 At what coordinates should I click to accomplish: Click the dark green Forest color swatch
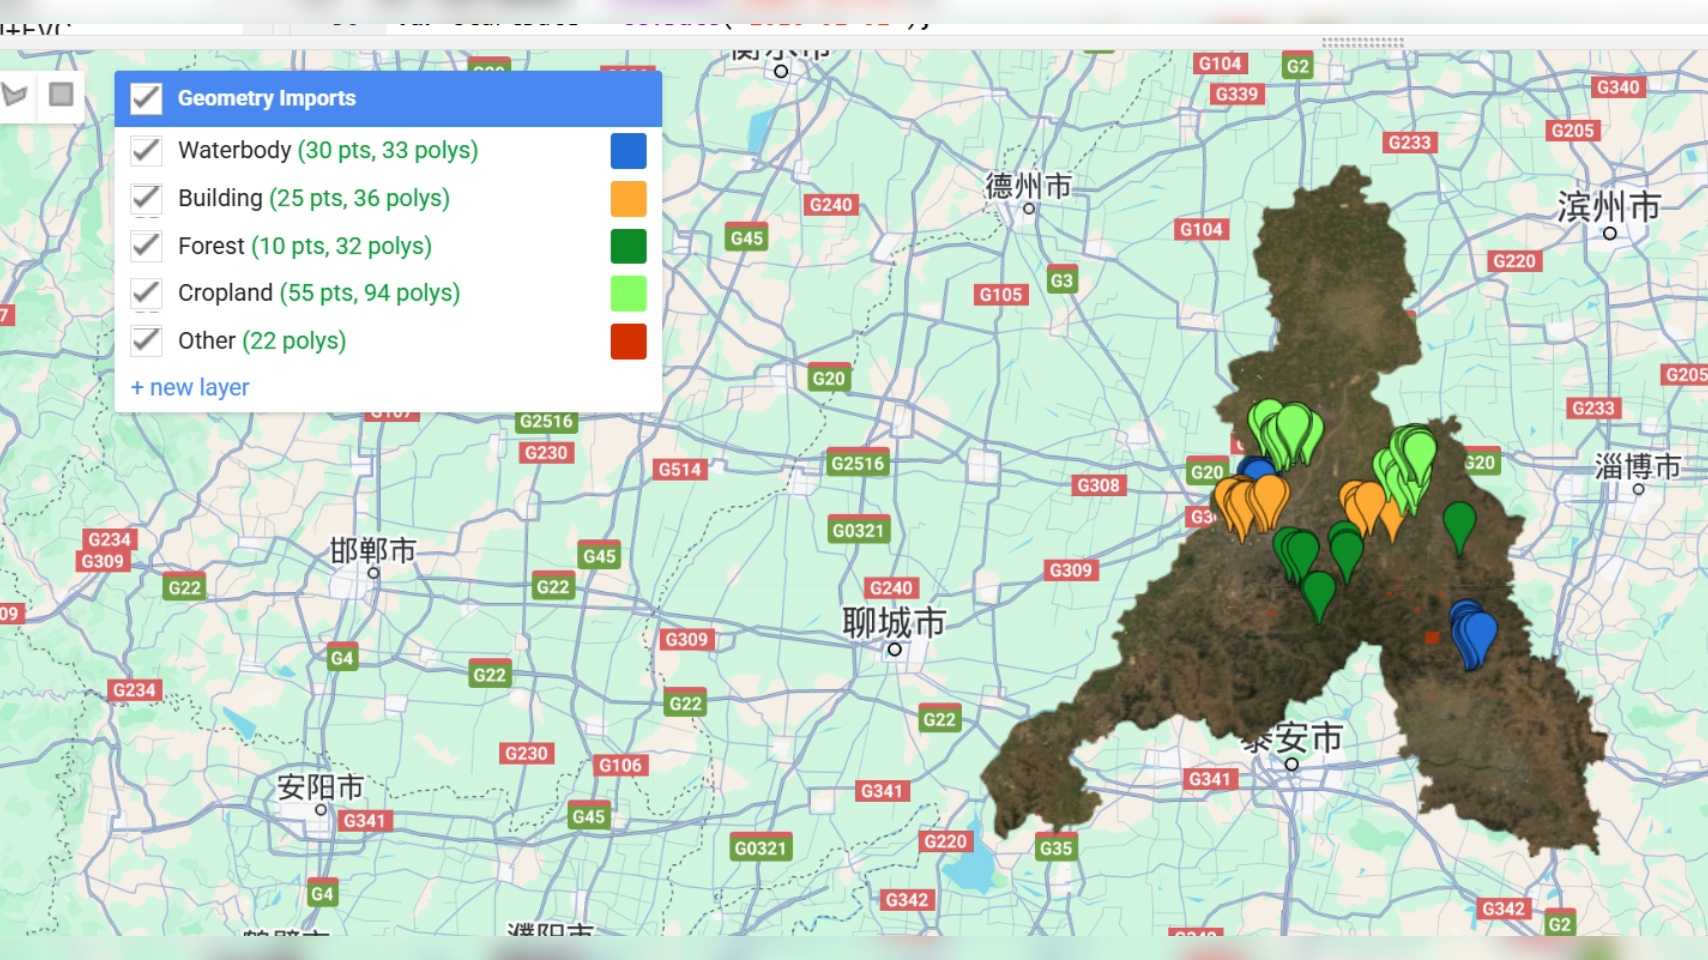[x=628, y=246]
